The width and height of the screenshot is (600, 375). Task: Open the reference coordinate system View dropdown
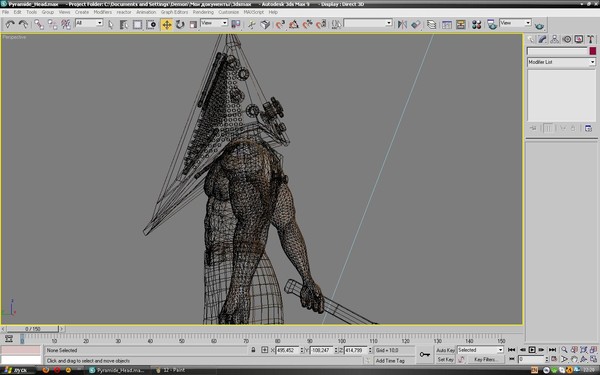tap(214, 23)
